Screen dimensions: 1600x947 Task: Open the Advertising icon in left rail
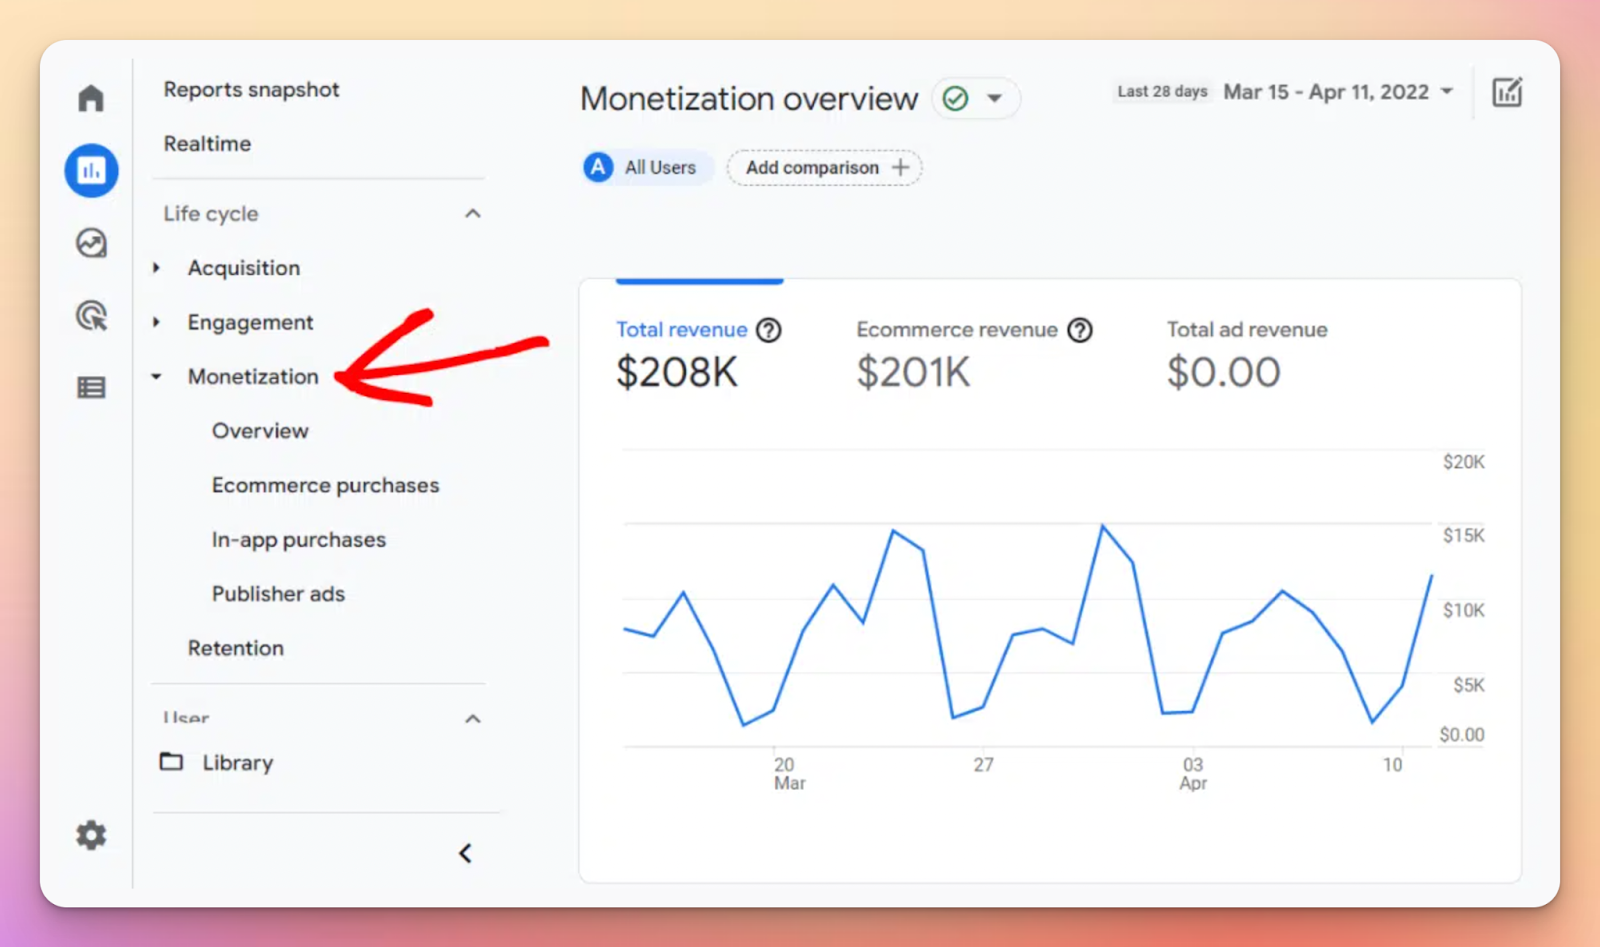point(91,316)
